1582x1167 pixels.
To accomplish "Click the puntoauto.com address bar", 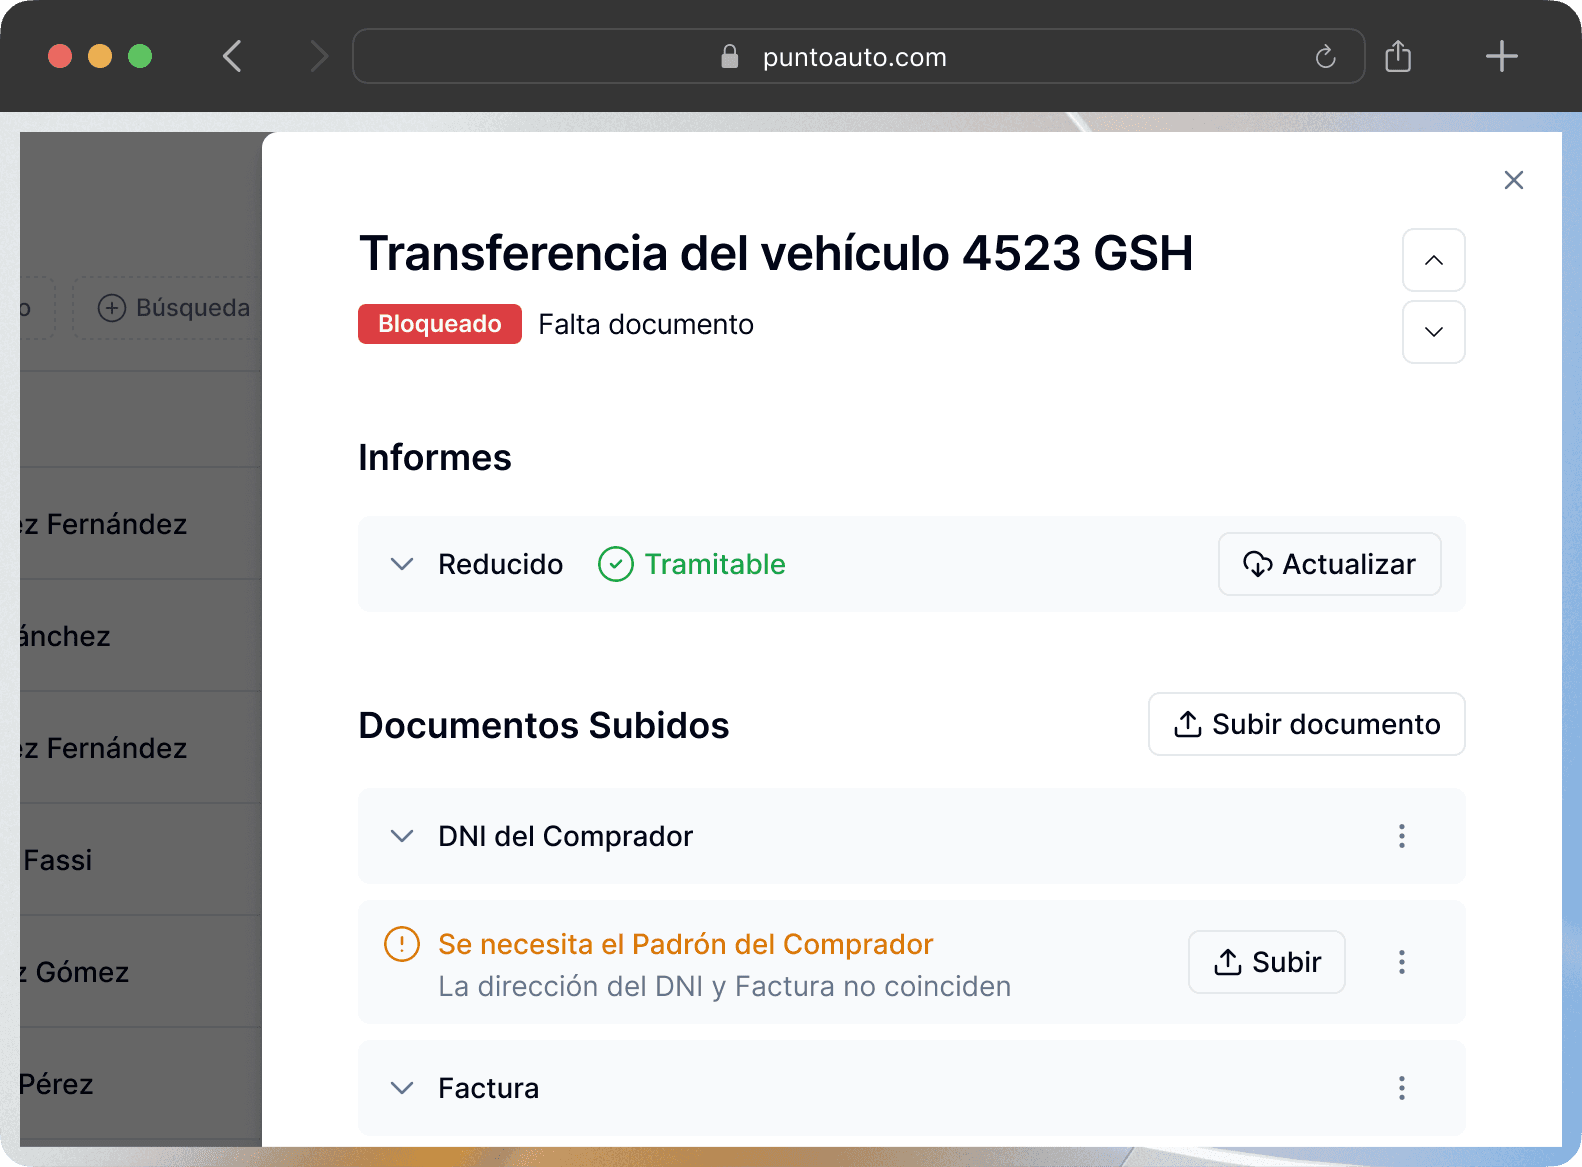I will point(859,56).
